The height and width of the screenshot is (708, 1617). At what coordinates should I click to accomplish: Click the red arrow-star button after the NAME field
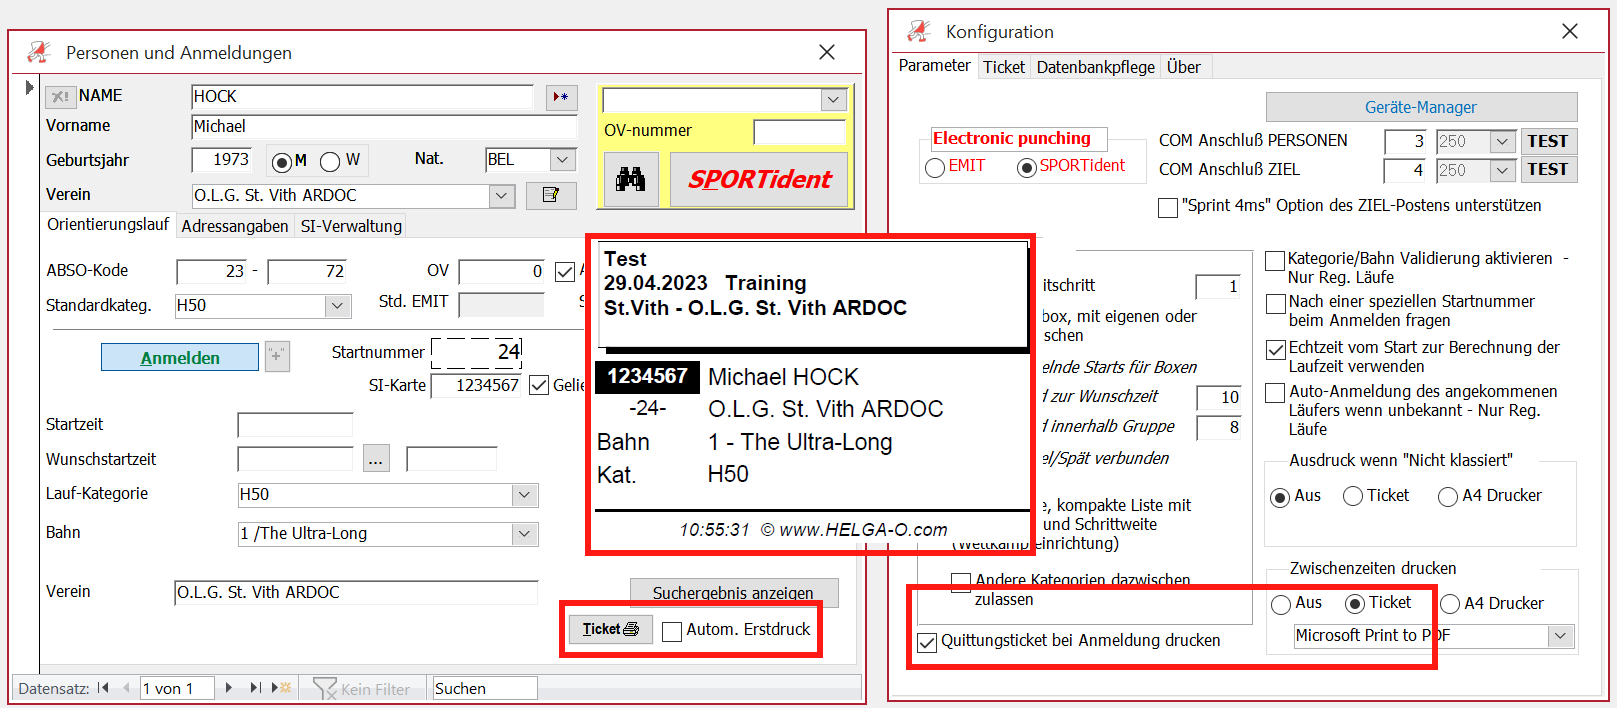(561, 97)
